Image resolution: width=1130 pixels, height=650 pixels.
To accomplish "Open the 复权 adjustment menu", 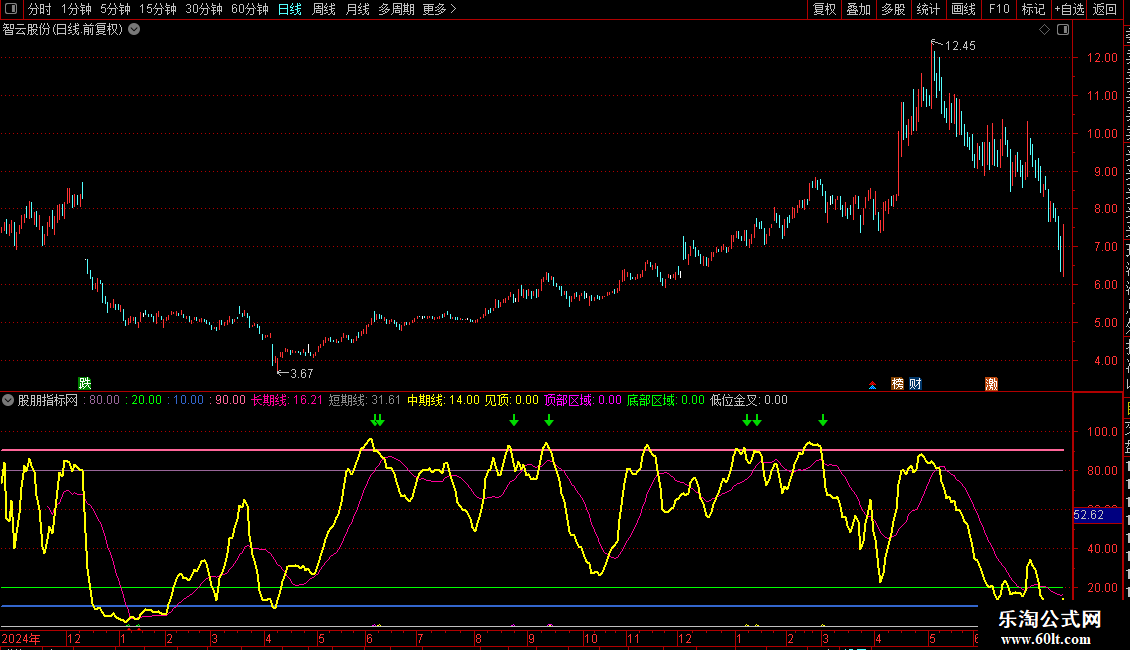I will click(x=824, y=9).
